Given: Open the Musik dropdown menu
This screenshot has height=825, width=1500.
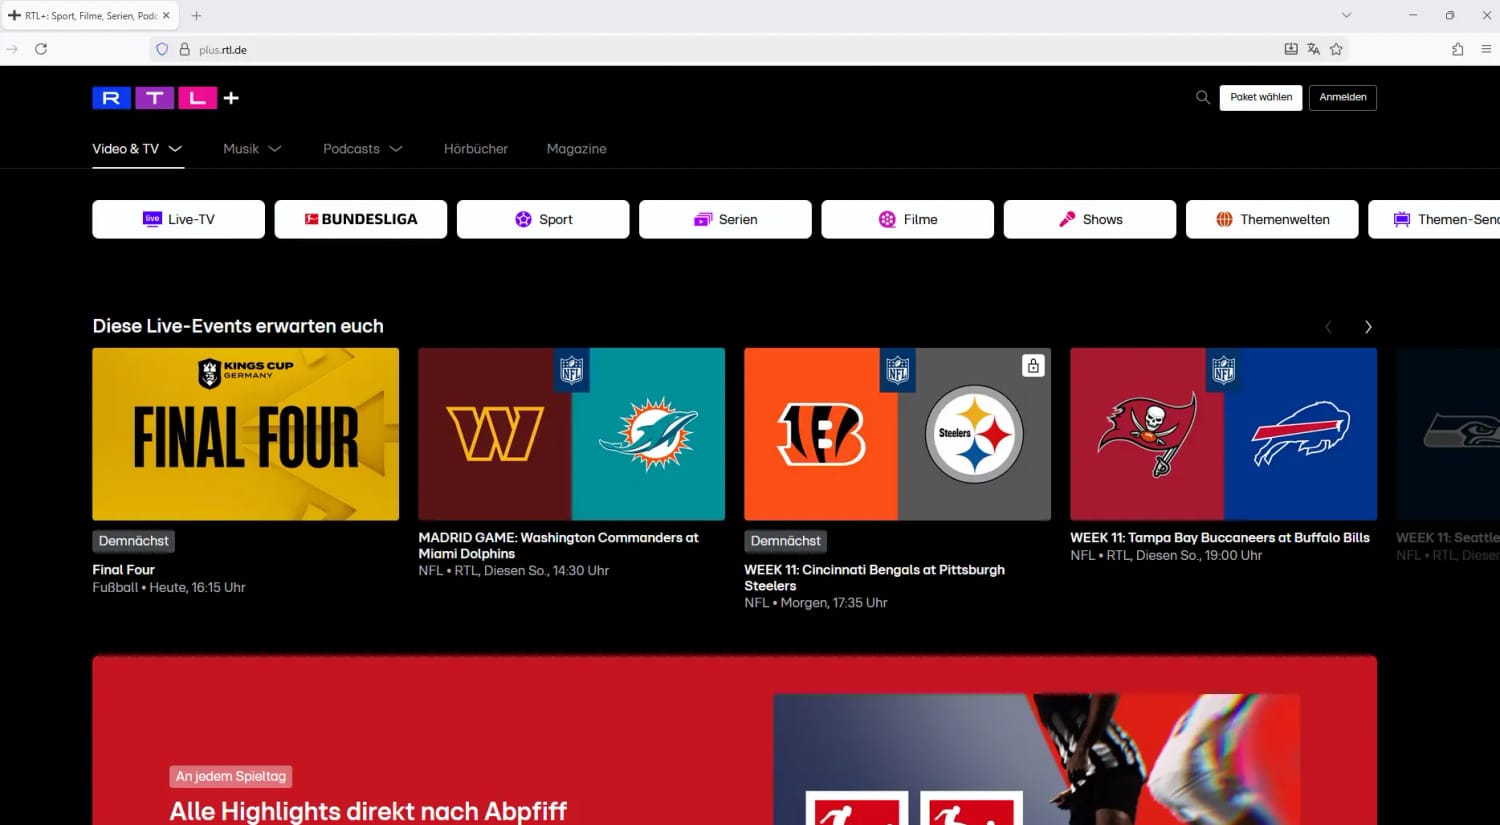Looking at the screenshot, I should [252, 148].
